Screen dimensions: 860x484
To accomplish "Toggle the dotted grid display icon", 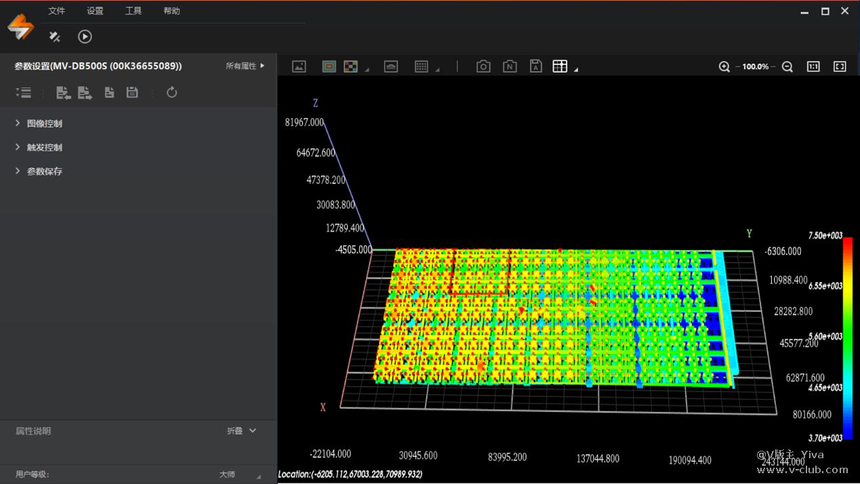I will point(421,66).
